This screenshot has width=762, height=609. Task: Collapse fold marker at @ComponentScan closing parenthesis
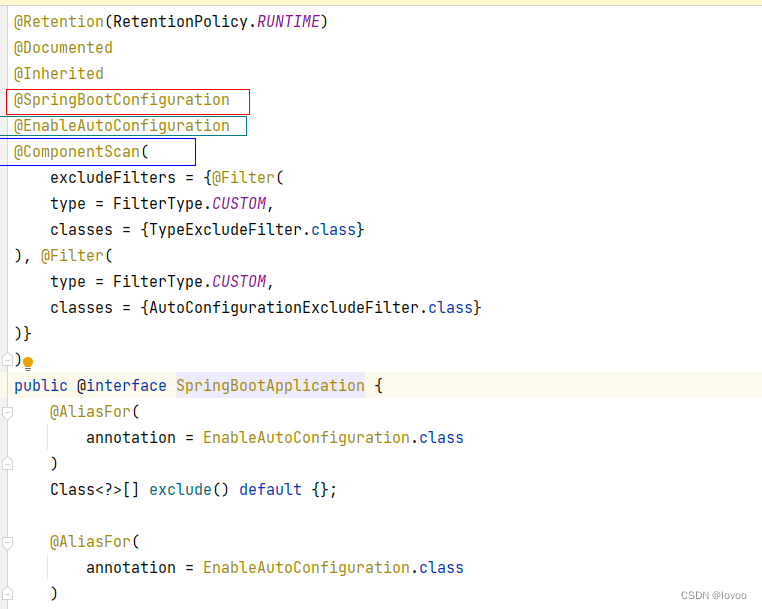[x=7, y=360]
